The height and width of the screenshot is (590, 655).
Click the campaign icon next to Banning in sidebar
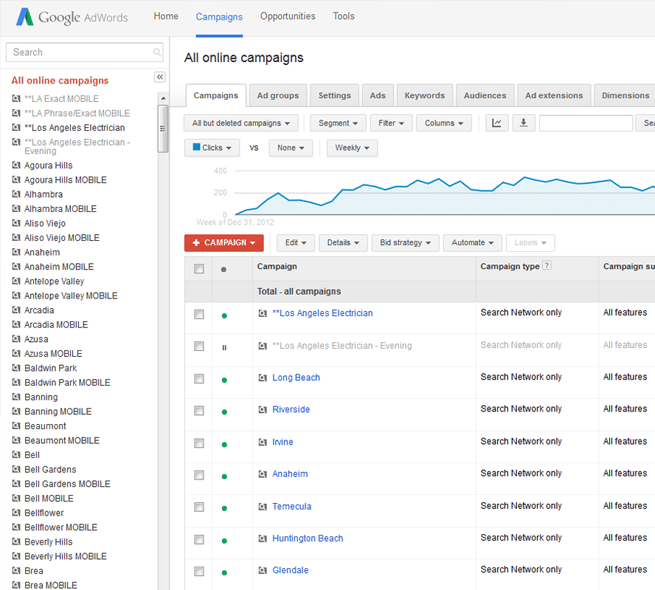point(16,397)
